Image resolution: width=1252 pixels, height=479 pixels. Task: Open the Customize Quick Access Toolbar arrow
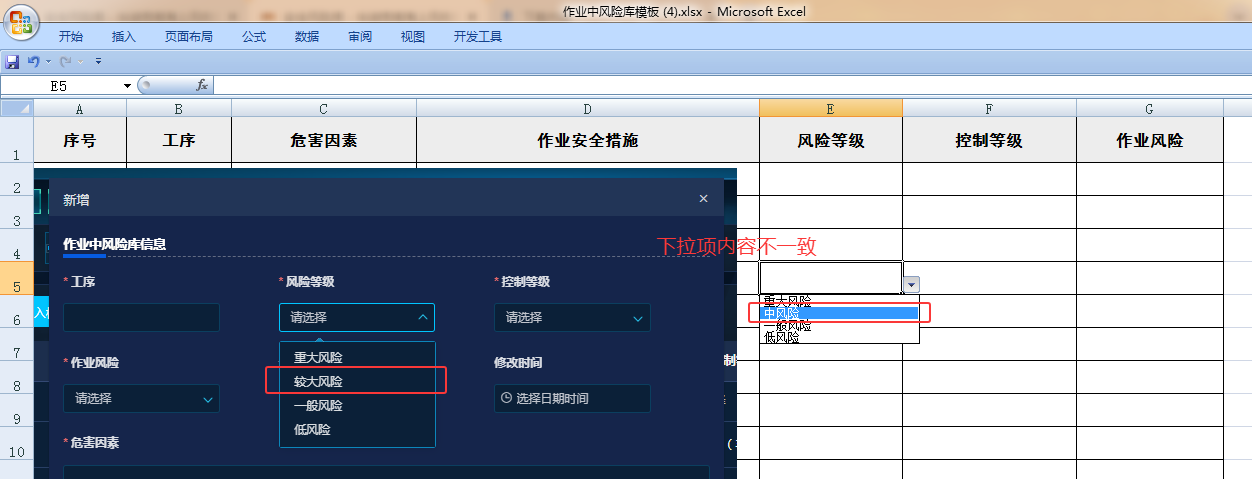98,62
